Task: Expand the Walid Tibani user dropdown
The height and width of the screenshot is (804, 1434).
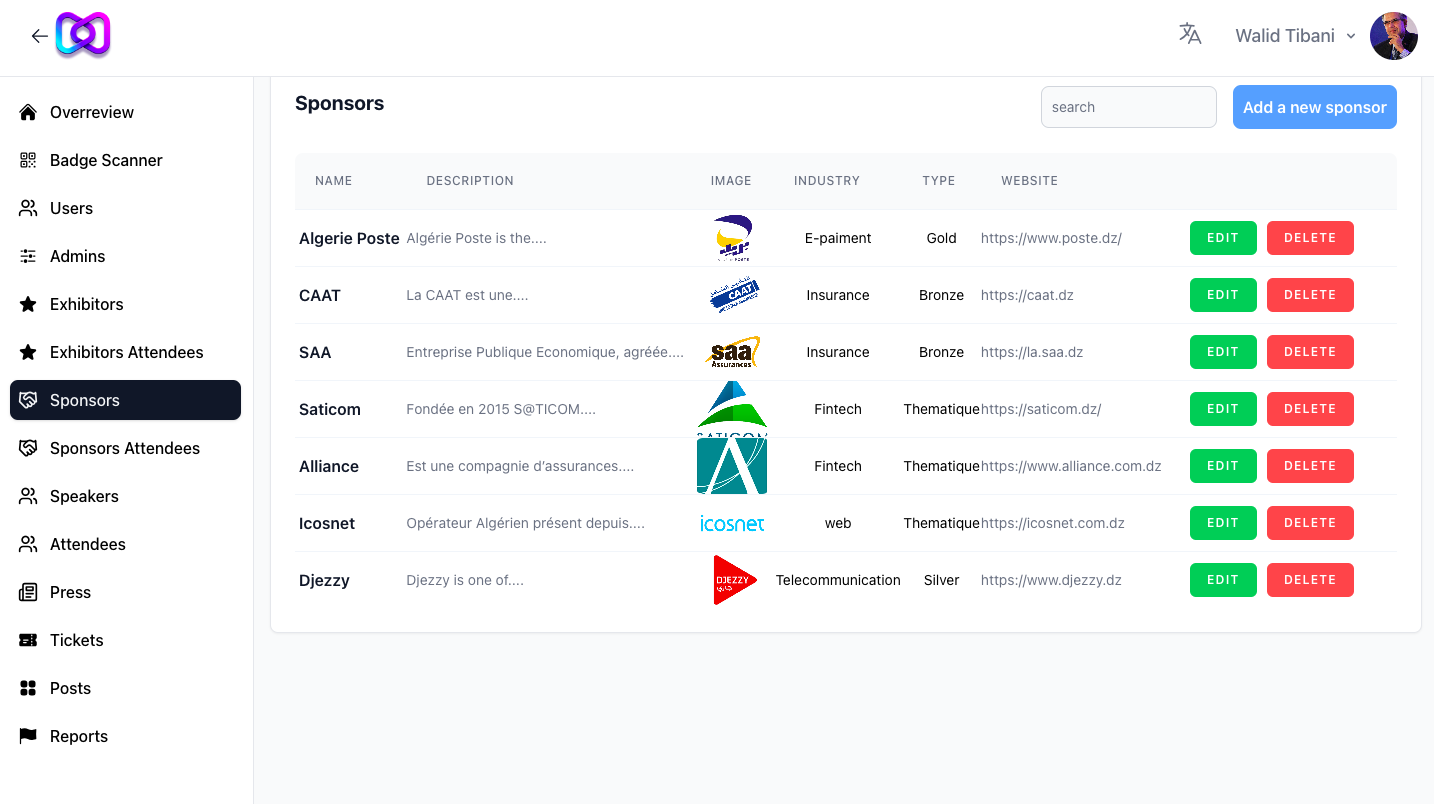Action: pos(1295,36)
